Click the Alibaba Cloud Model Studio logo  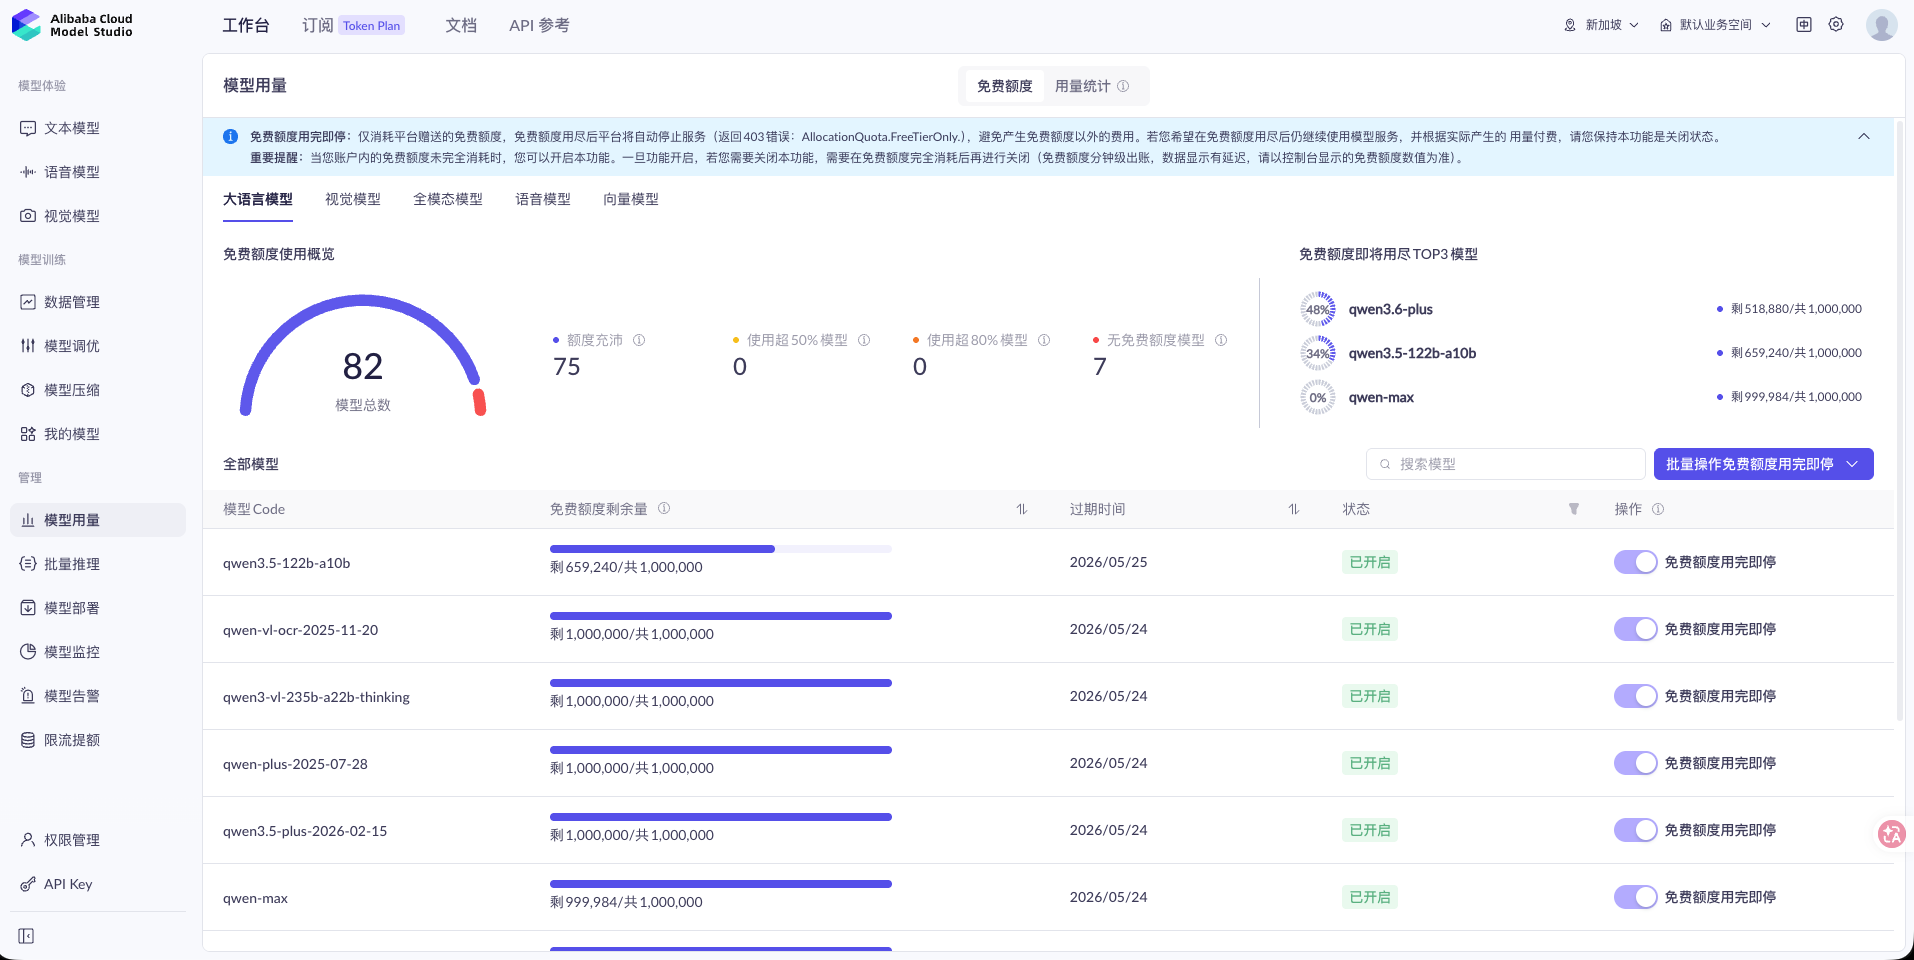pos(72,25)
